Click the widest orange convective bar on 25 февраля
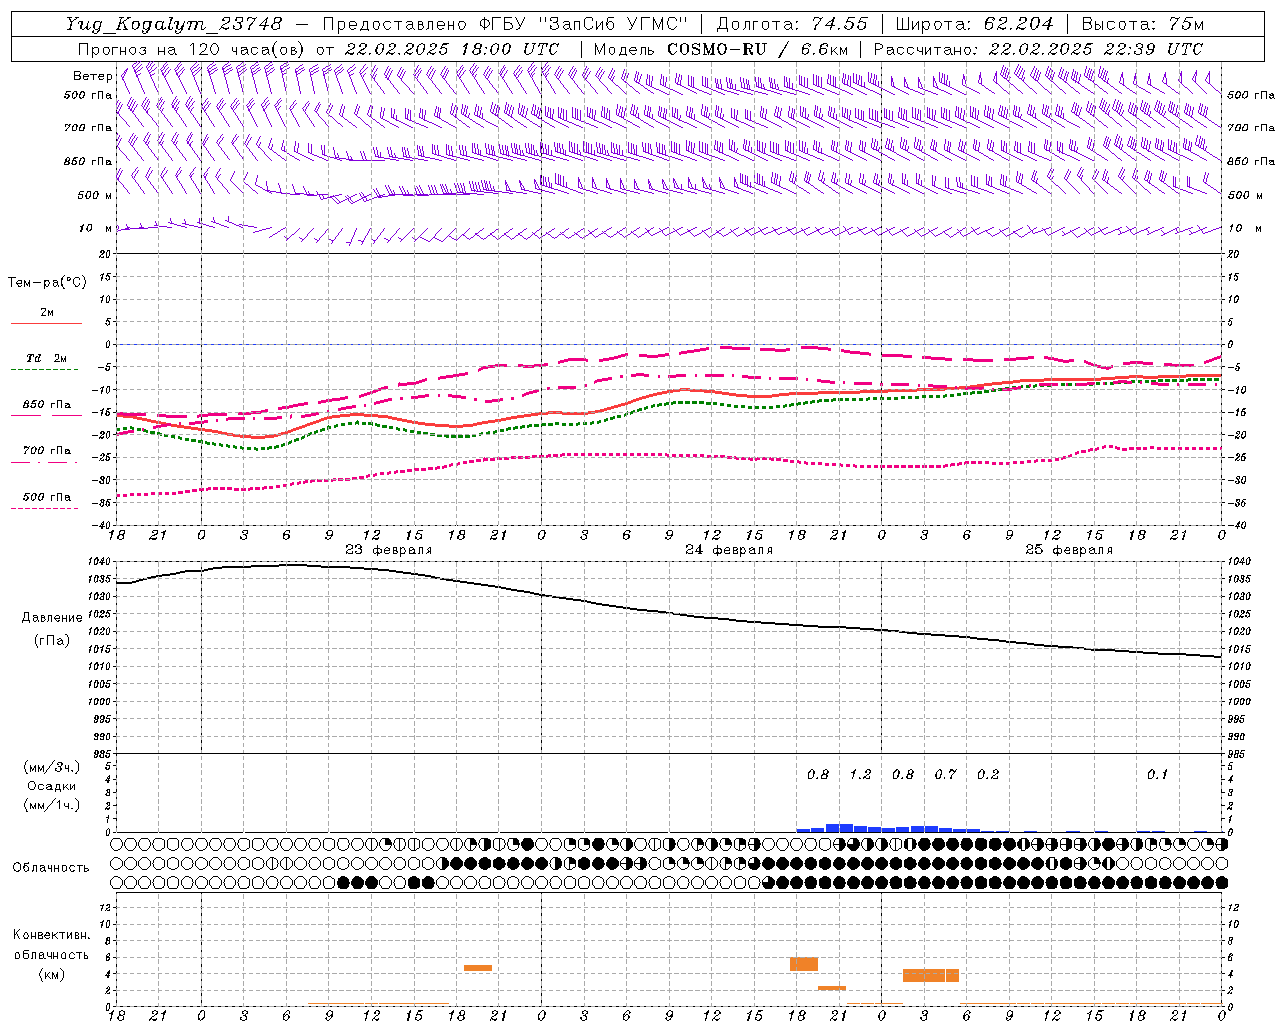This screenshot has width=1280, height=1024. click(x=931, y=975)
